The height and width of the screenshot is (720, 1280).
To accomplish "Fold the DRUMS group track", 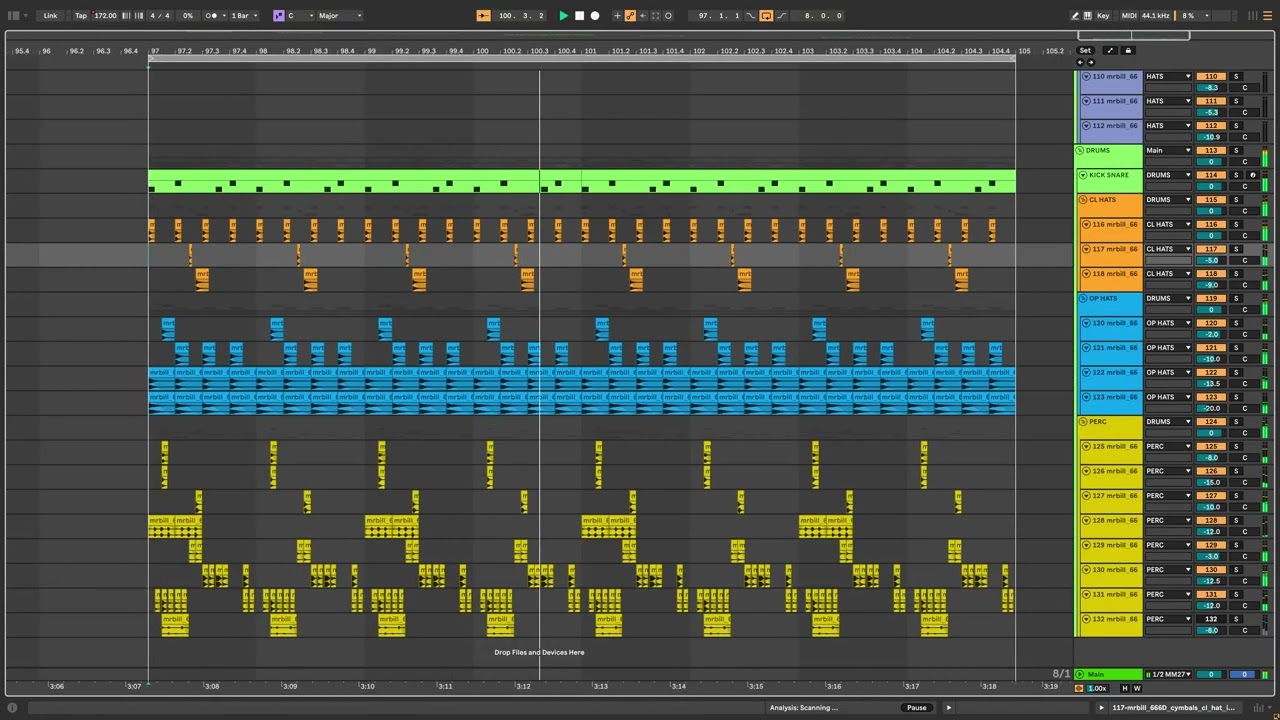I will coord(1080,151).
